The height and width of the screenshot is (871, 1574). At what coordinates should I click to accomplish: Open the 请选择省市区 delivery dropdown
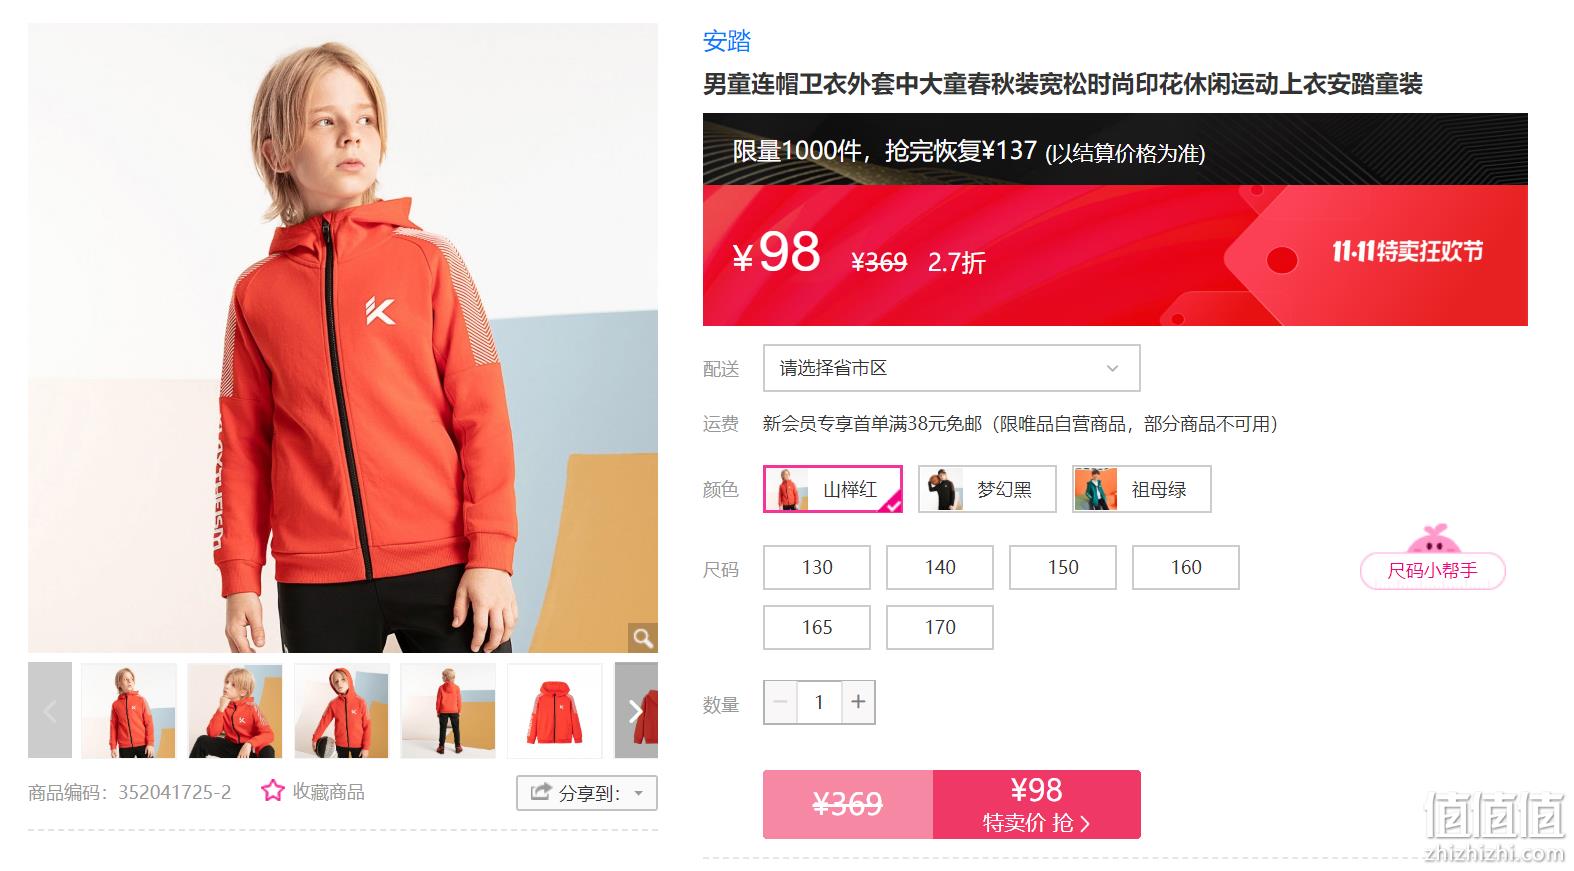point(951,368)
